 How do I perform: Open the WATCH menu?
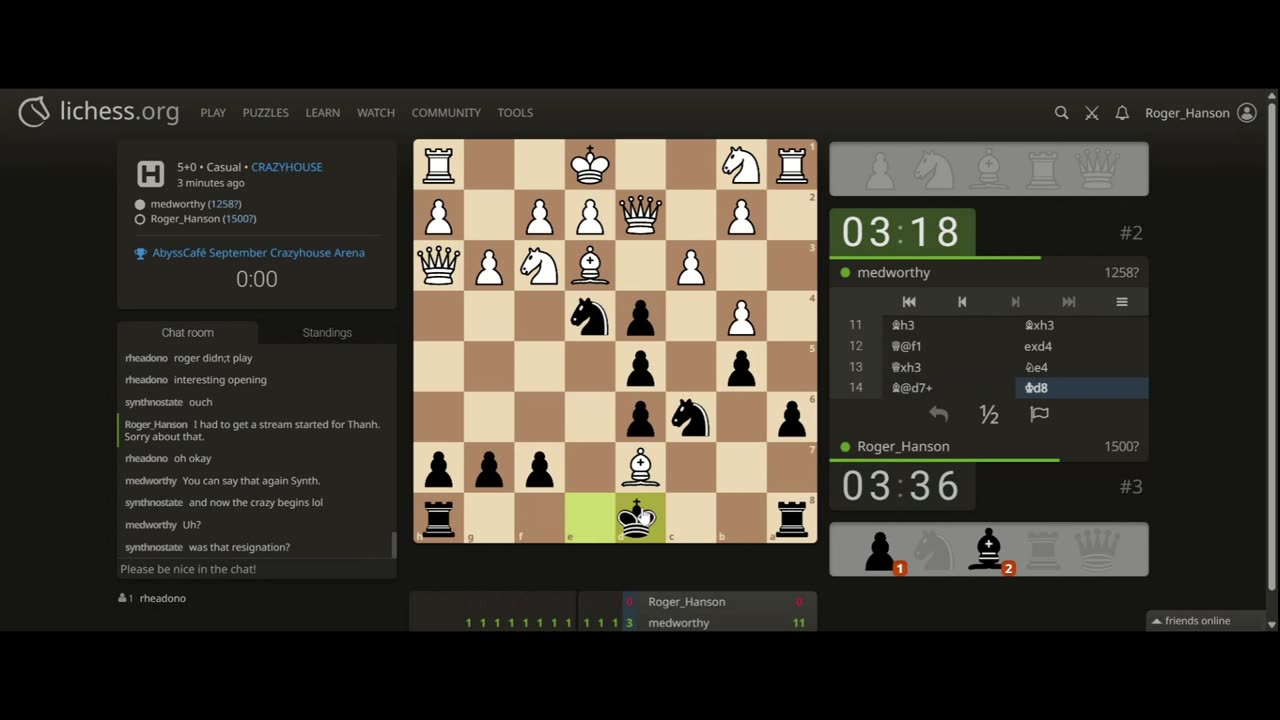pyautogui.click(x=376, y=113)
